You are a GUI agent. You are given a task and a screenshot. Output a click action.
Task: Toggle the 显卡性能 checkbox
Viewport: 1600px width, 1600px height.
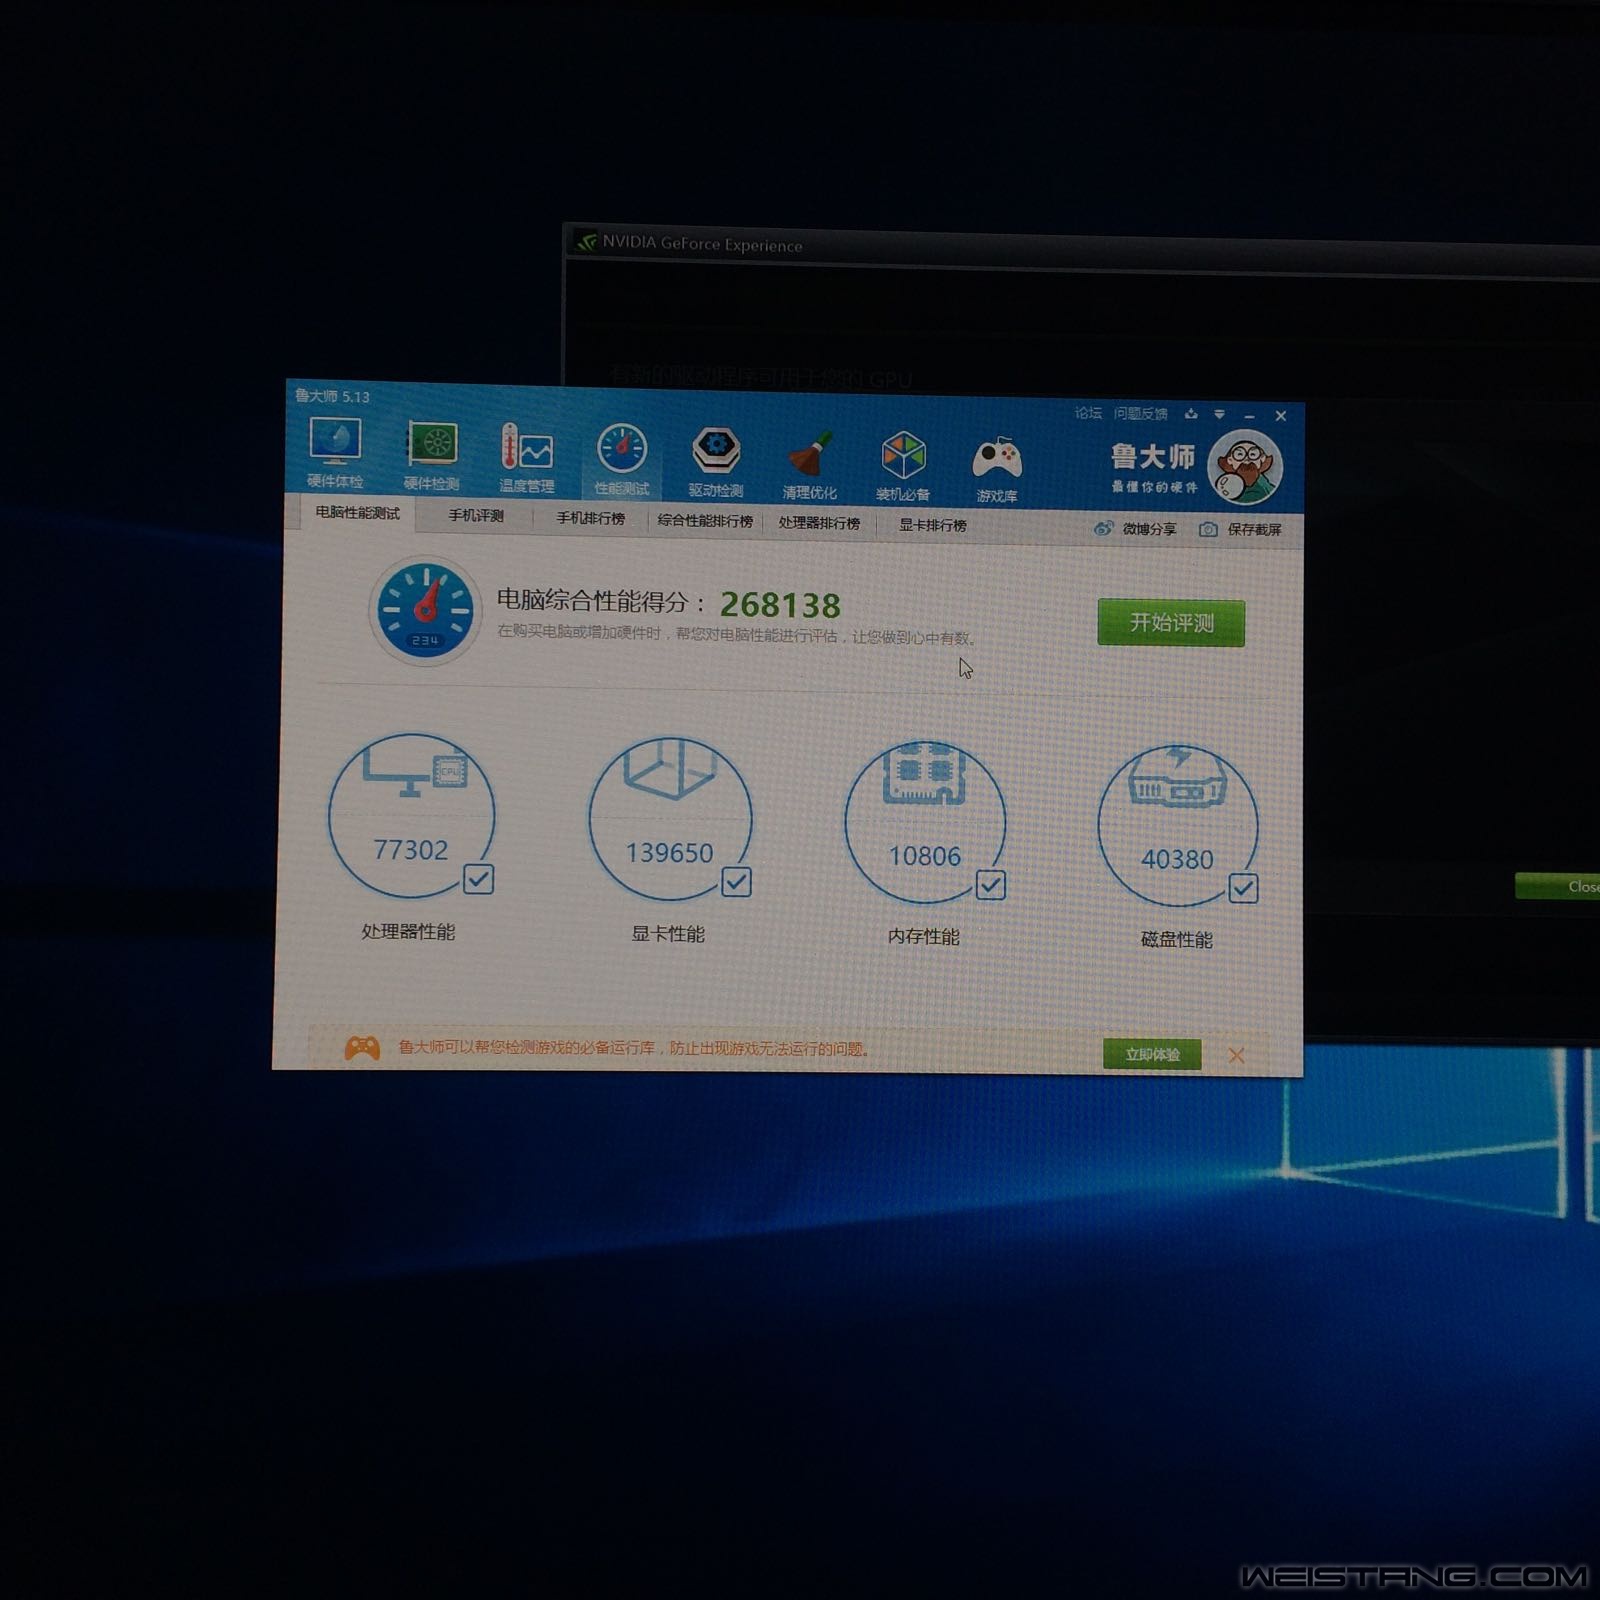(x=736, y=882)
